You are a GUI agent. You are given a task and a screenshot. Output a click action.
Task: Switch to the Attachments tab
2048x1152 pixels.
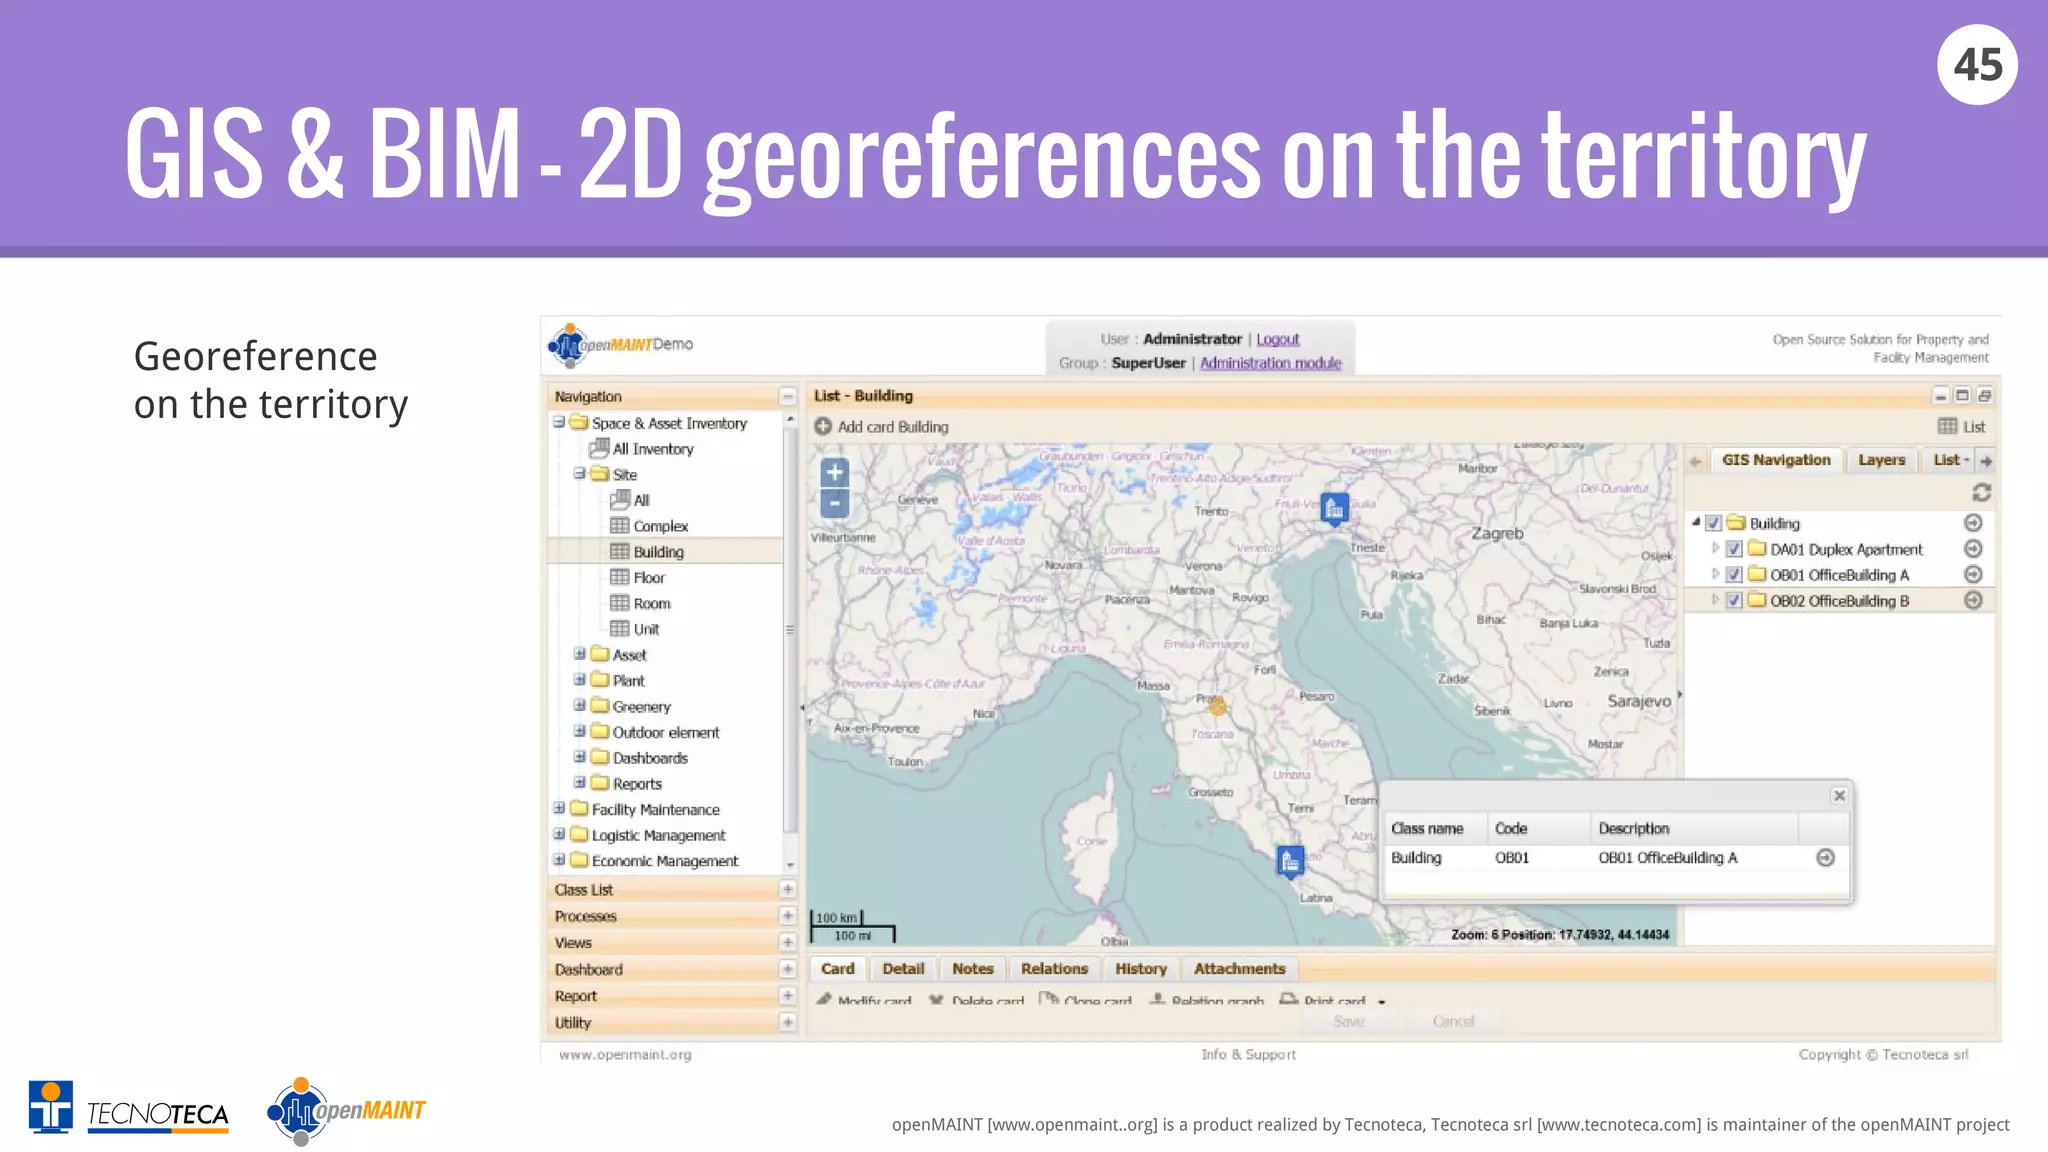[1239, 969]
